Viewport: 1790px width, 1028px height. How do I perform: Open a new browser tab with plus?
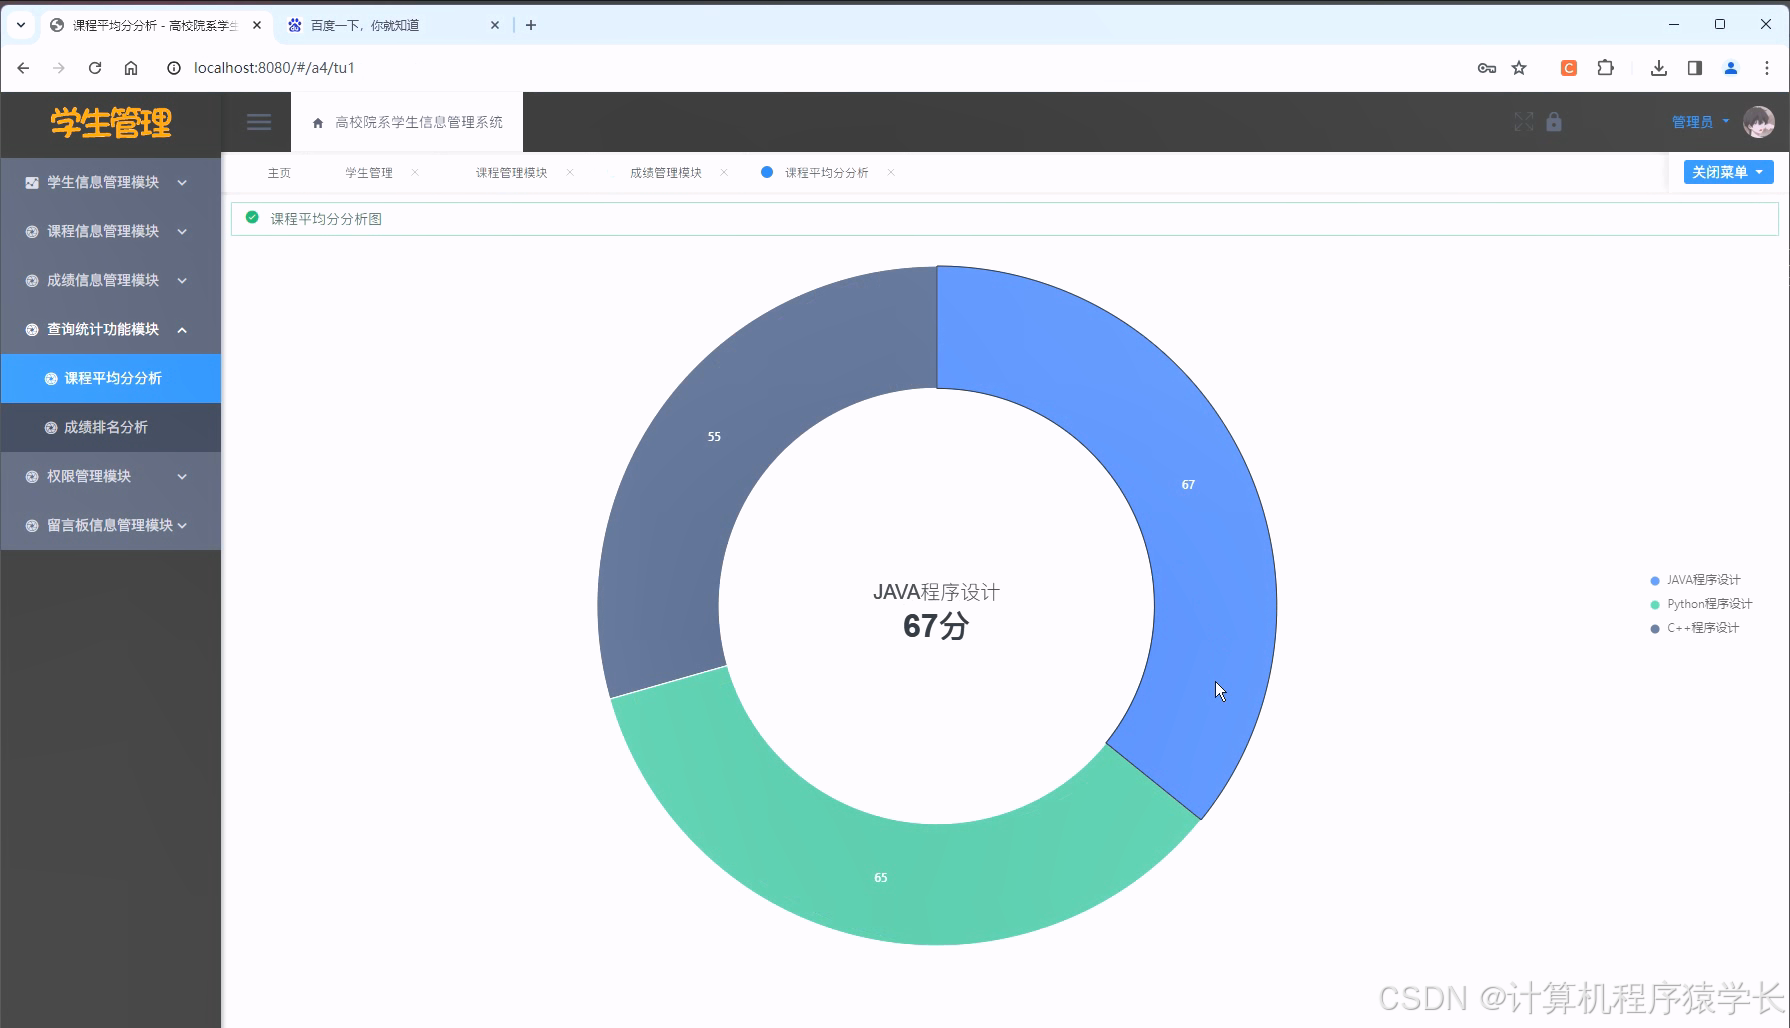pos(531,25)
